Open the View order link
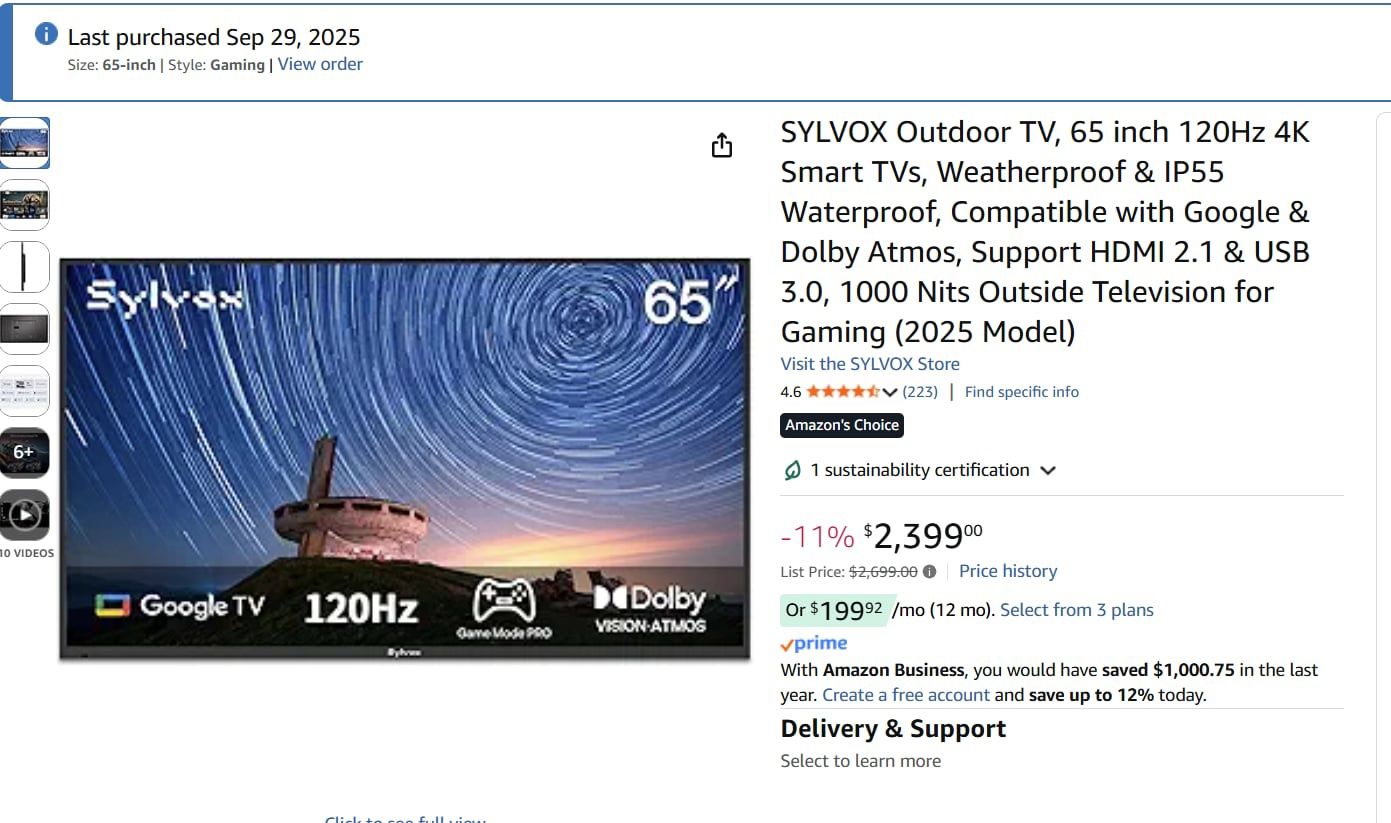This screenshot has height=823, width=1391. point(320,64)
